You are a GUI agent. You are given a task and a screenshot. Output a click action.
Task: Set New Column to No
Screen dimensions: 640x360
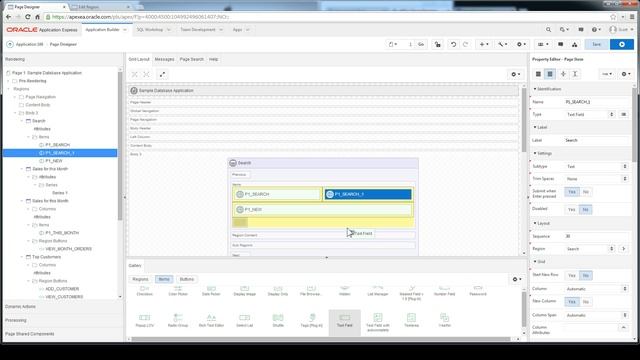pos(586,302)
